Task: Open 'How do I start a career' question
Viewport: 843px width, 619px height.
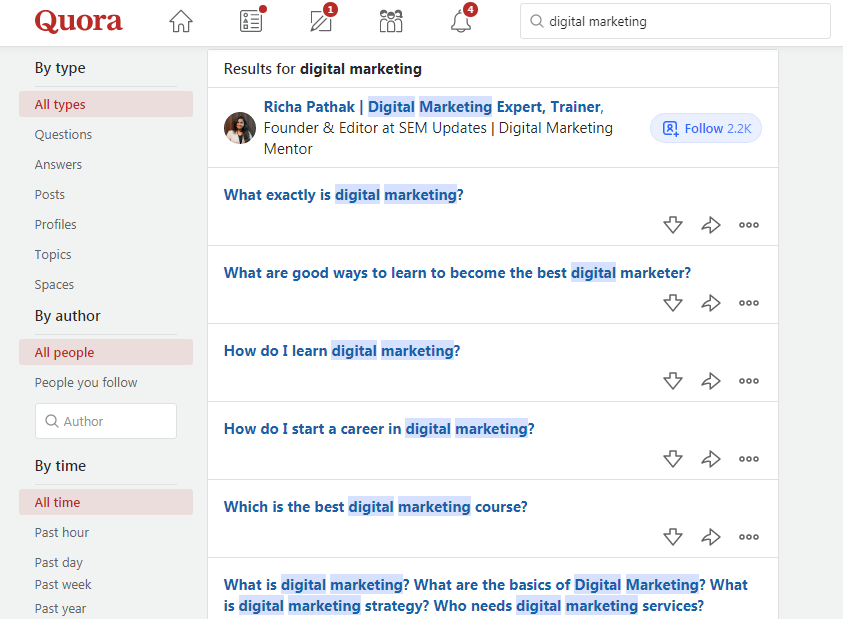Action: 379,429
